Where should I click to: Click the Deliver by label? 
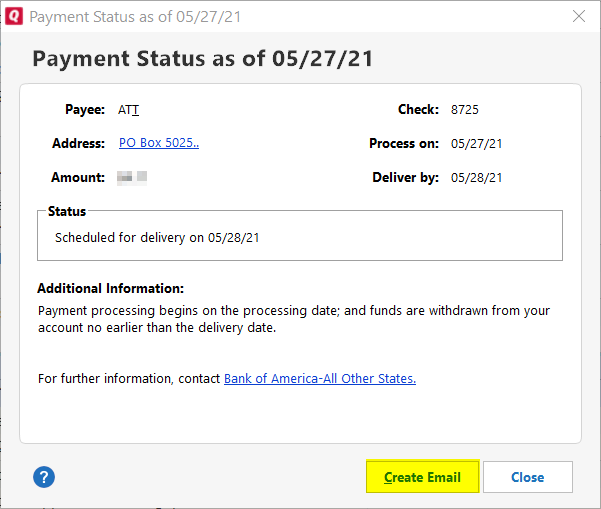[406, 177]
